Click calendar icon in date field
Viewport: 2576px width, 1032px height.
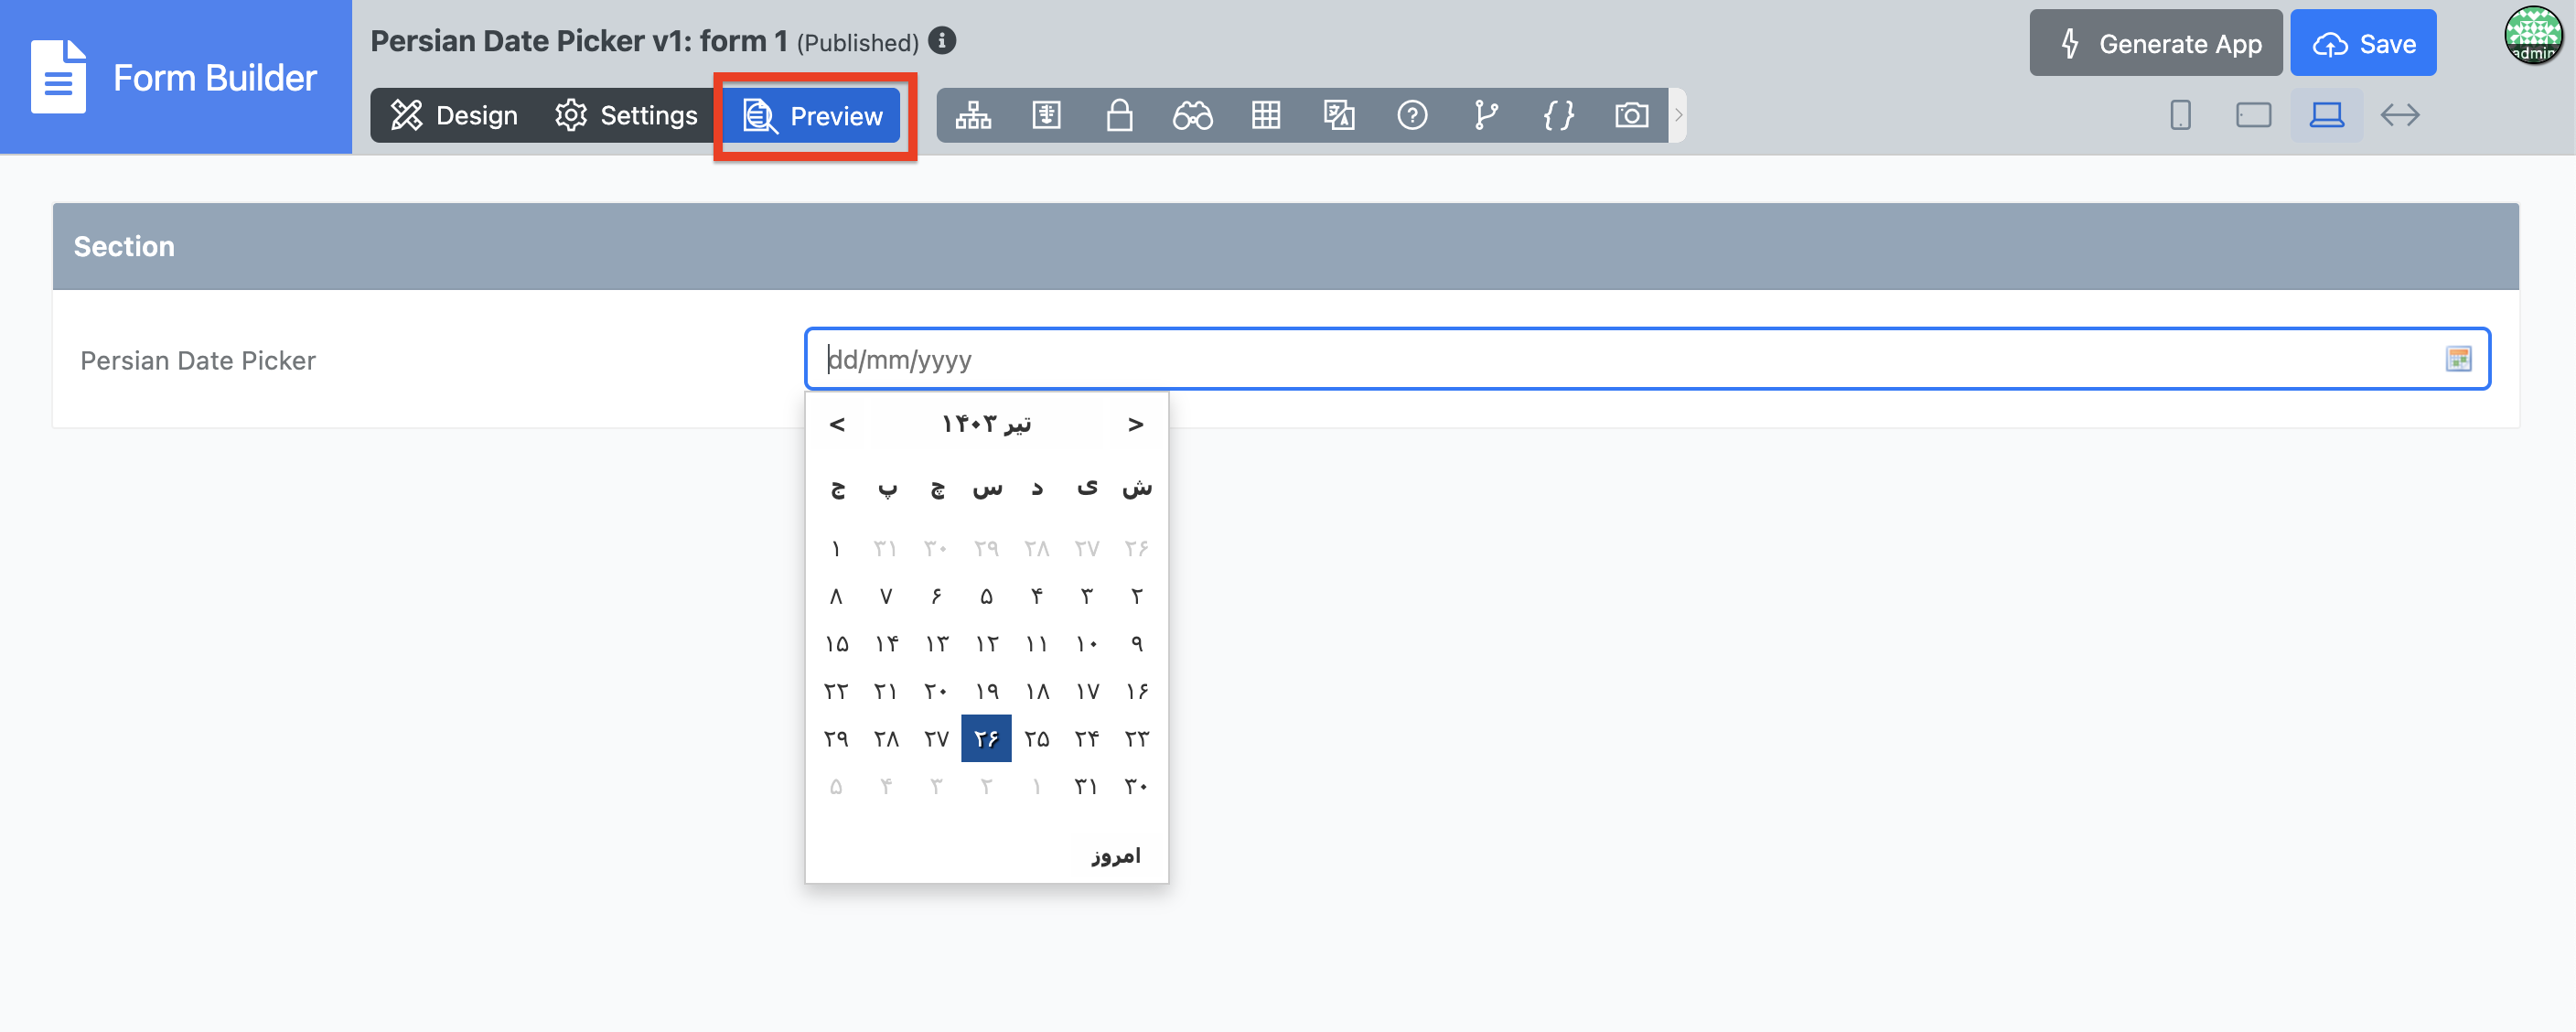pos(2457,359)
